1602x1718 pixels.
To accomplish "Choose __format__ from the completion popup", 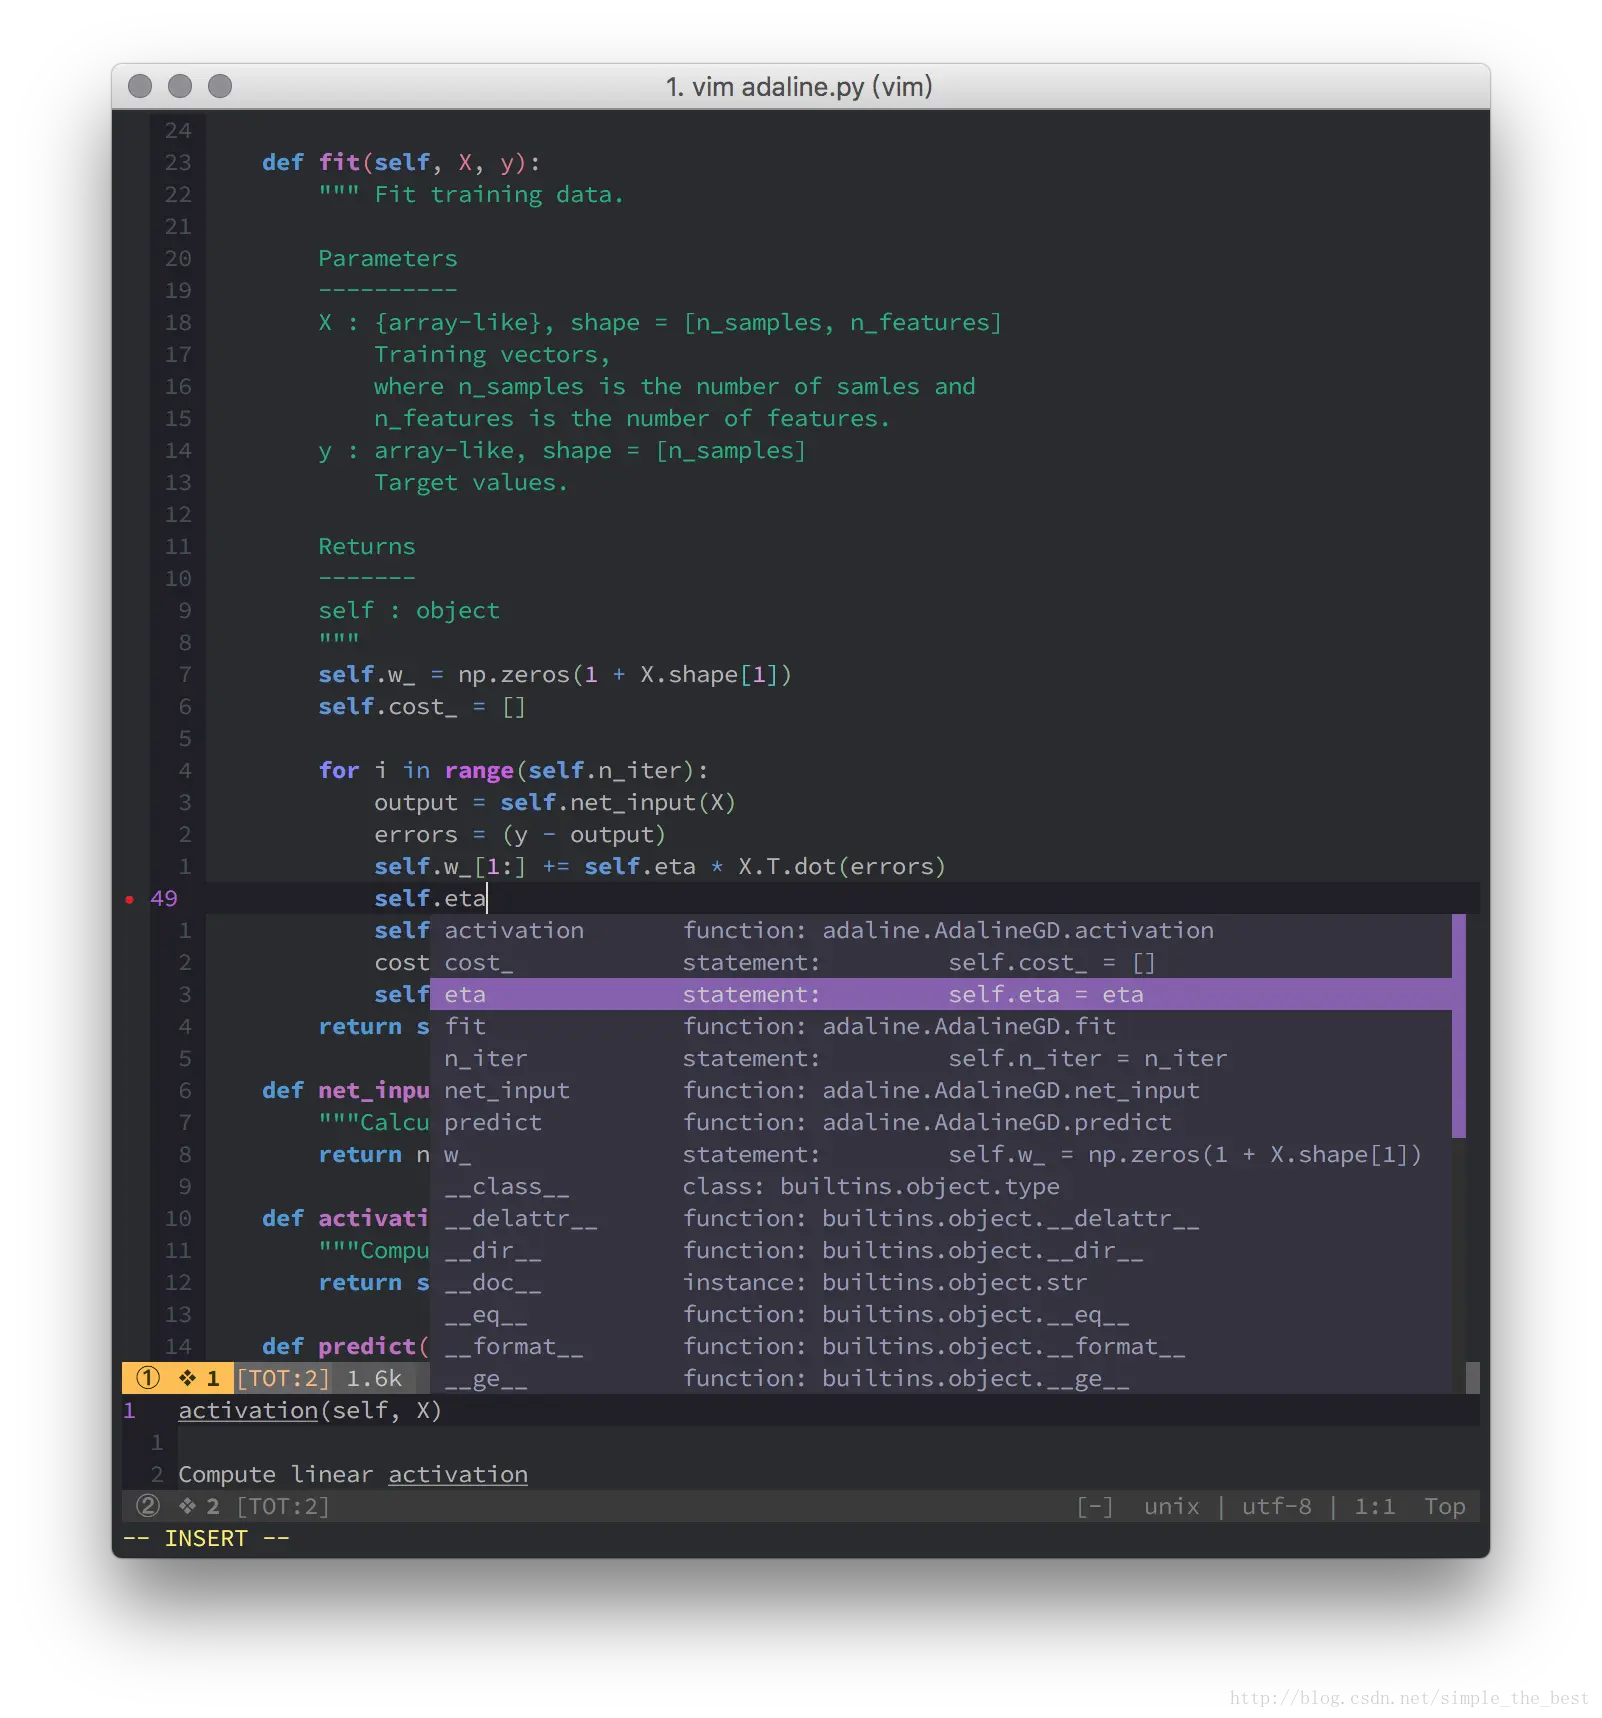I will click(940, 1346).
